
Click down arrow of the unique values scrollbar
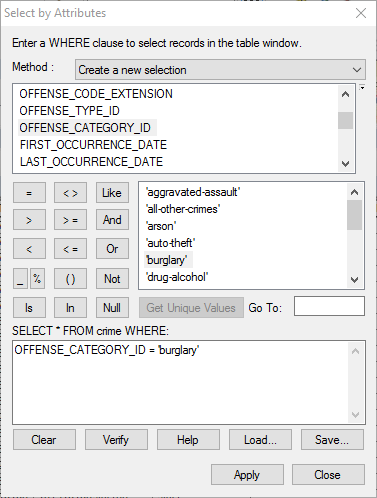[354, 280]
